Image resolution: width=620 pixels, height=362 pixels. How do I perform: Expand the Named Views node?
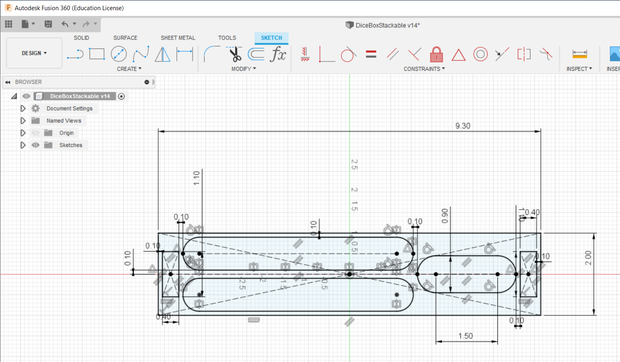click(x=23, y=121)
